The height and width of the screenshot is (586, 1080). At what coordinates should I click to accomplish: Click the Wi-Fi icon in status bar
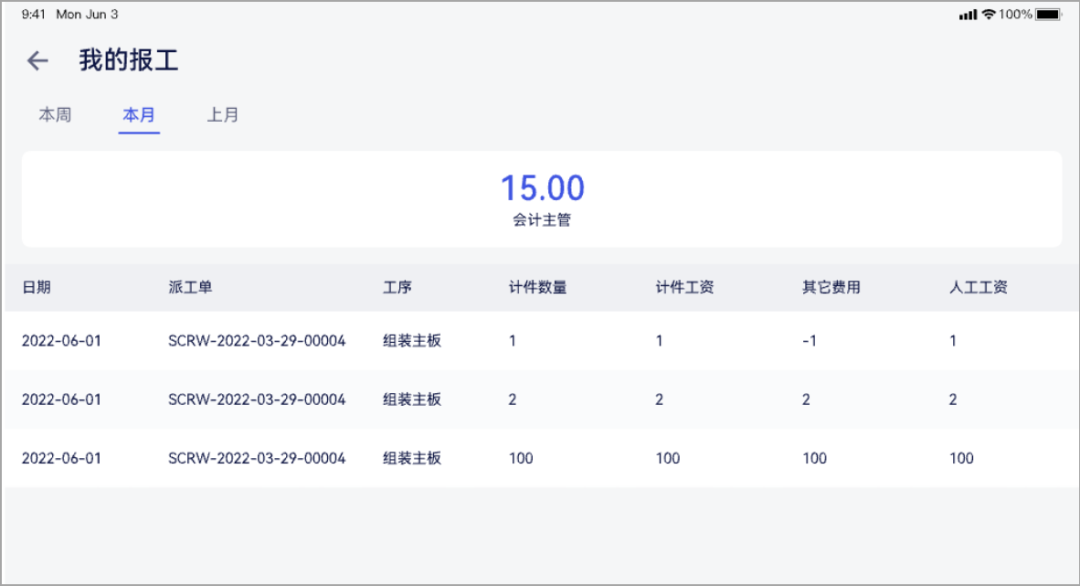[x=988, y=14]
